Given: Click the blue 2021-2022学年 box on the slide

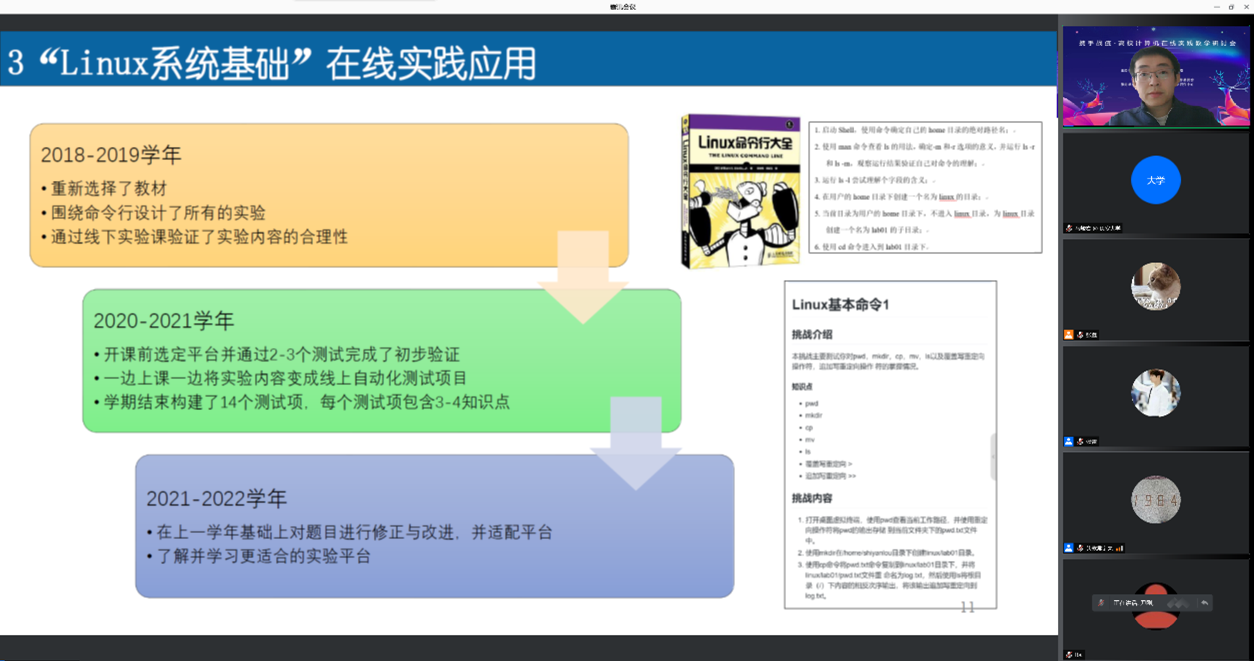Looking at the screenshot, I should tap(433, 526).
